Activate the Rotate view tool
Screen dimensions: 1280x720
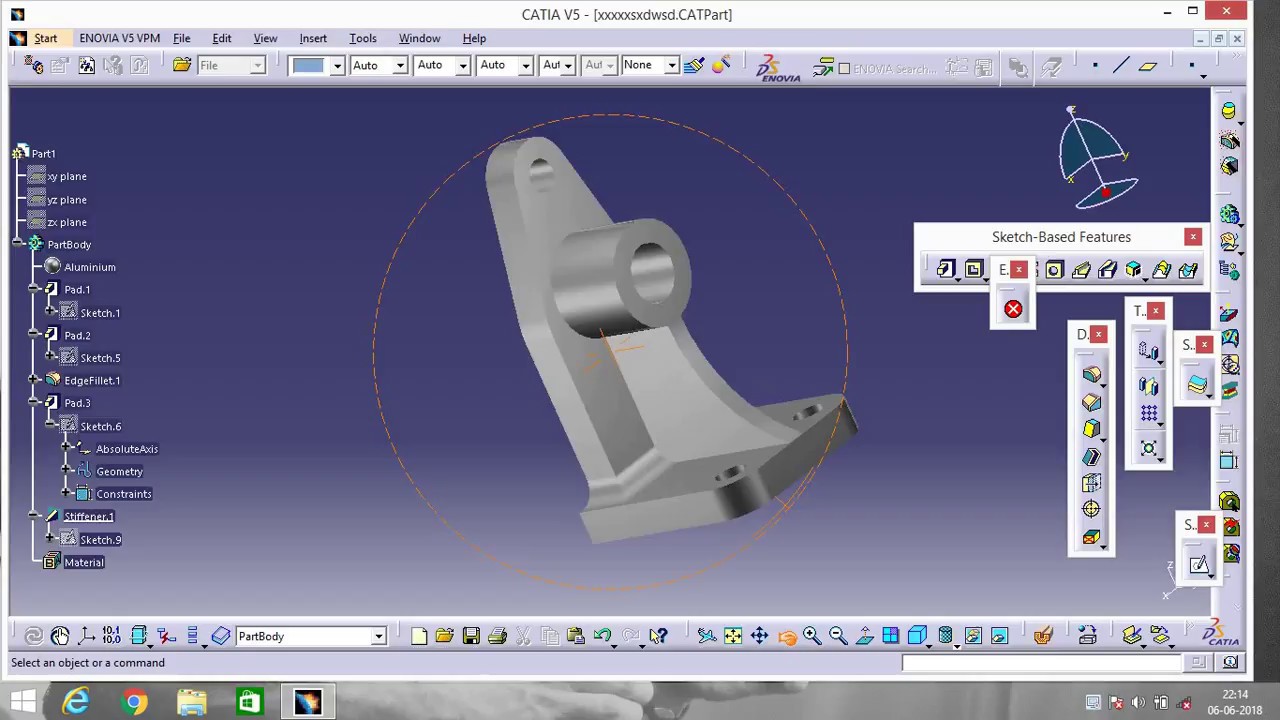coord(786,636)
